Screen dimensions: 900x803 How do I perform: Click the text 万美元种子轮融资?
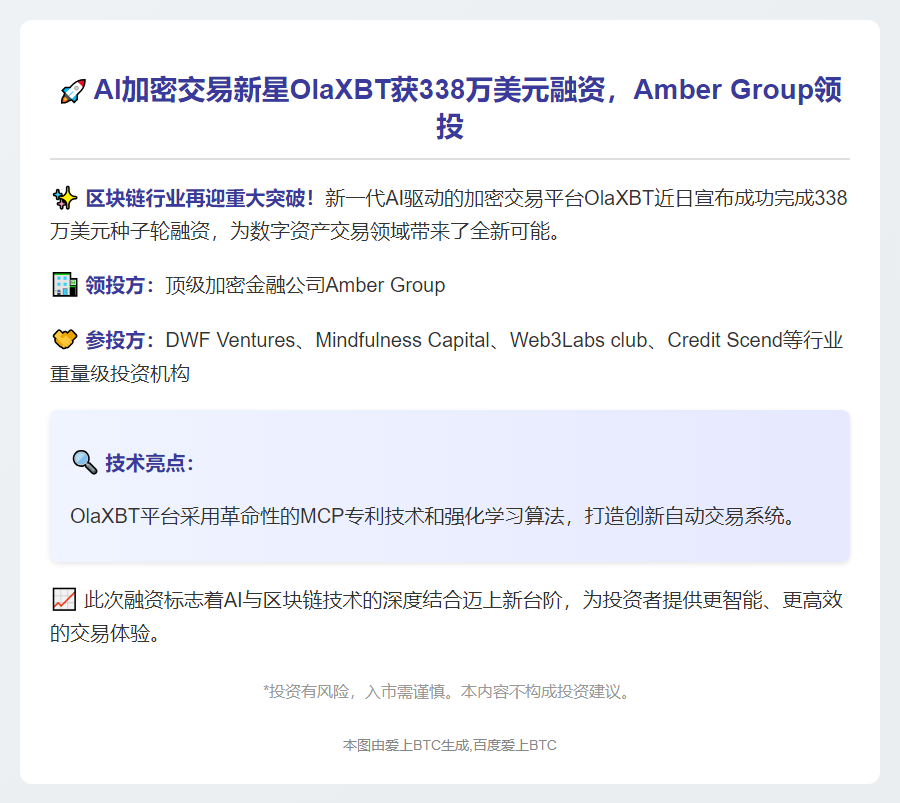pyautogui.click(x=130, y=231)
